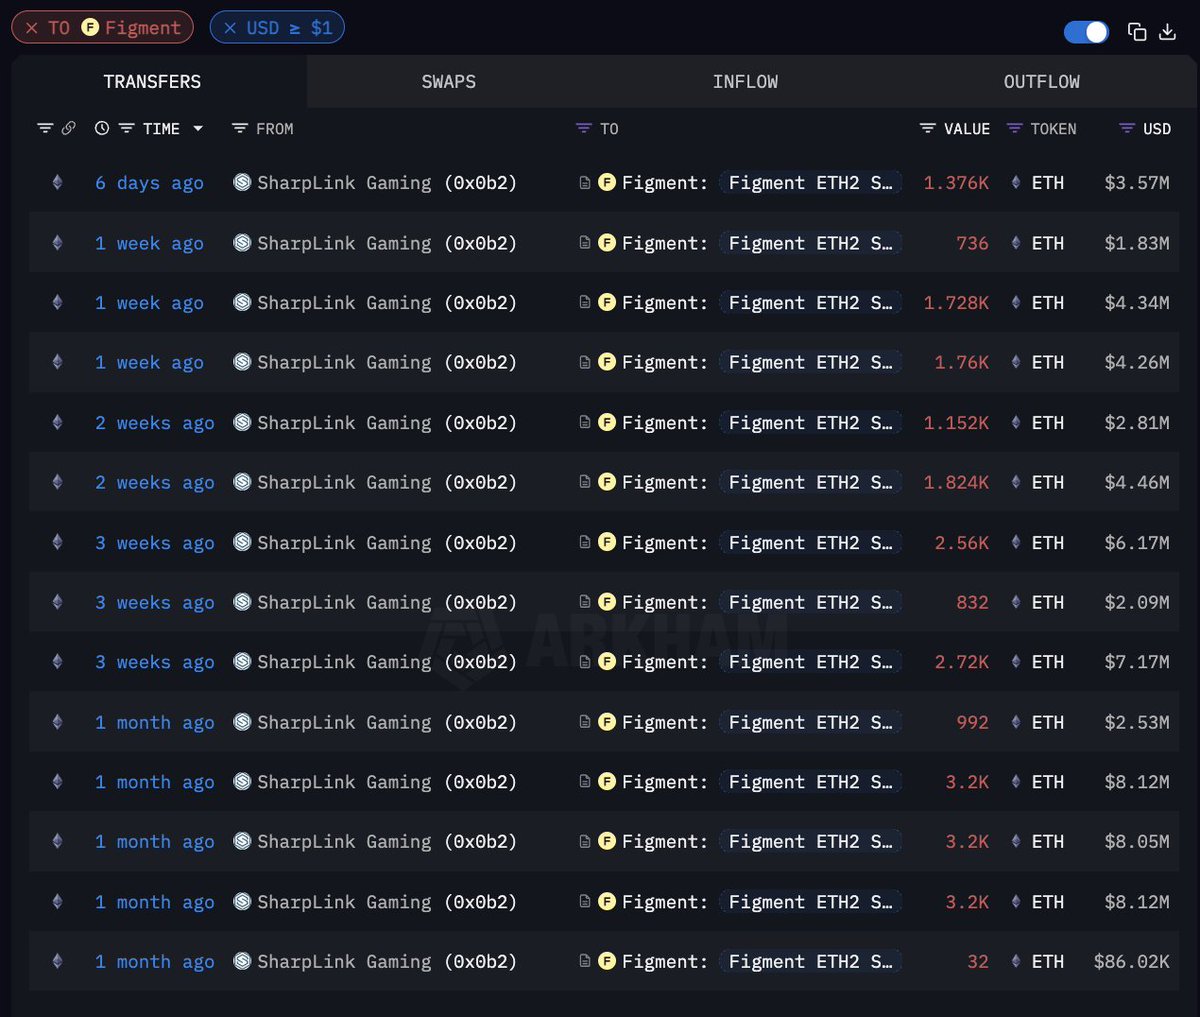Click the USD amount $6.17M
This screenshot has width=1200, height=1017.
[x=1137, y=543]
